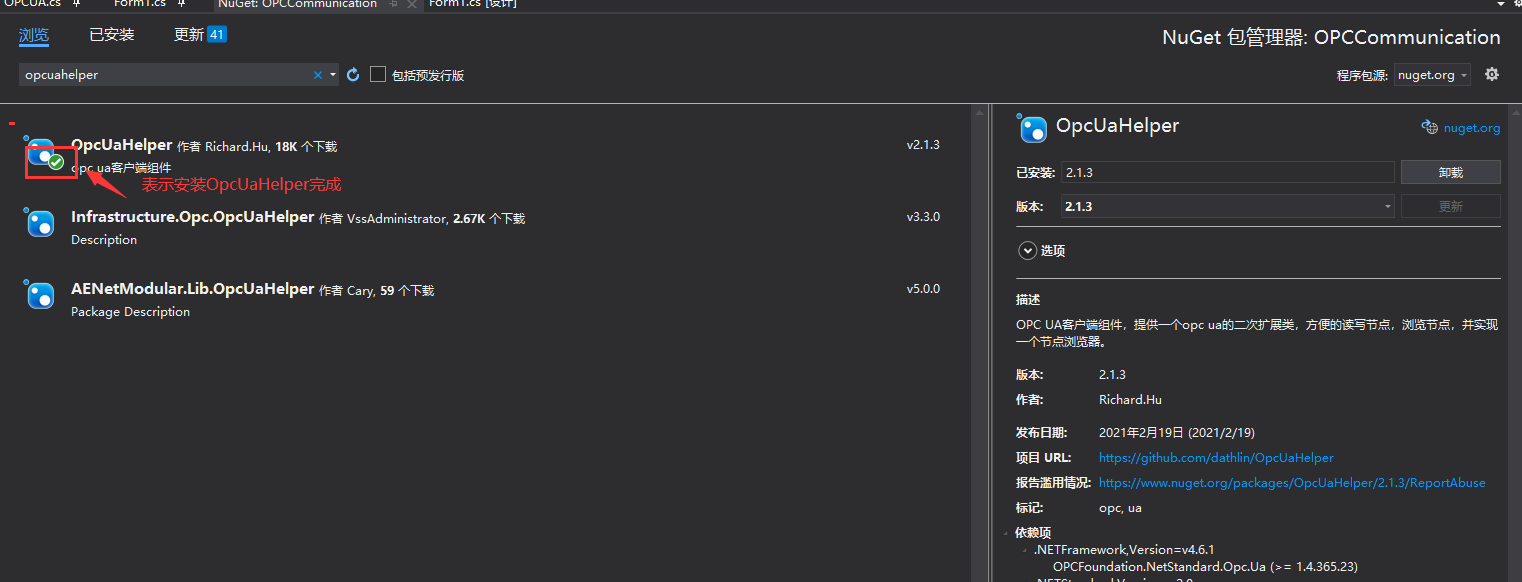Expand the 选项 section
Viewport: 1522px width, 582px height.
point(1026,251)
